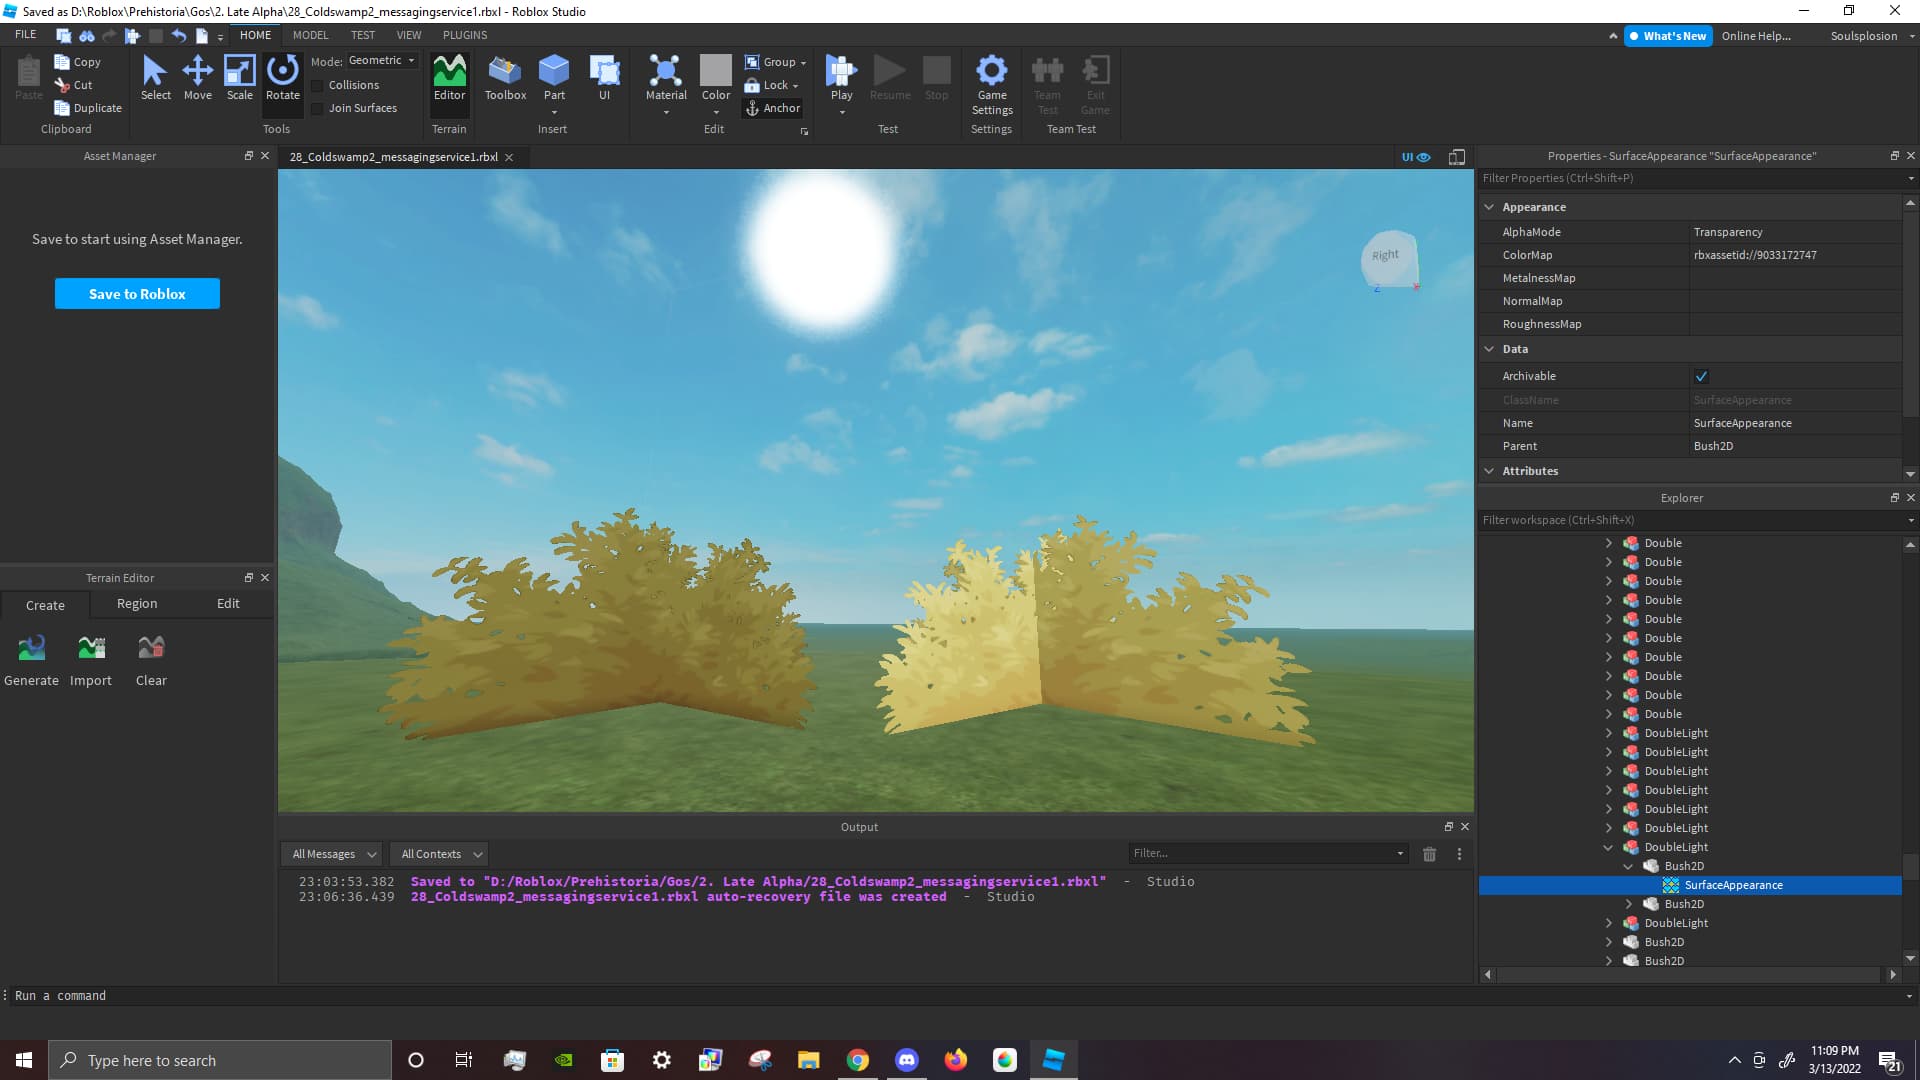Enable the Collisions checkbox
This screenshot has width=1920, height=1080.
coord(318,86)
